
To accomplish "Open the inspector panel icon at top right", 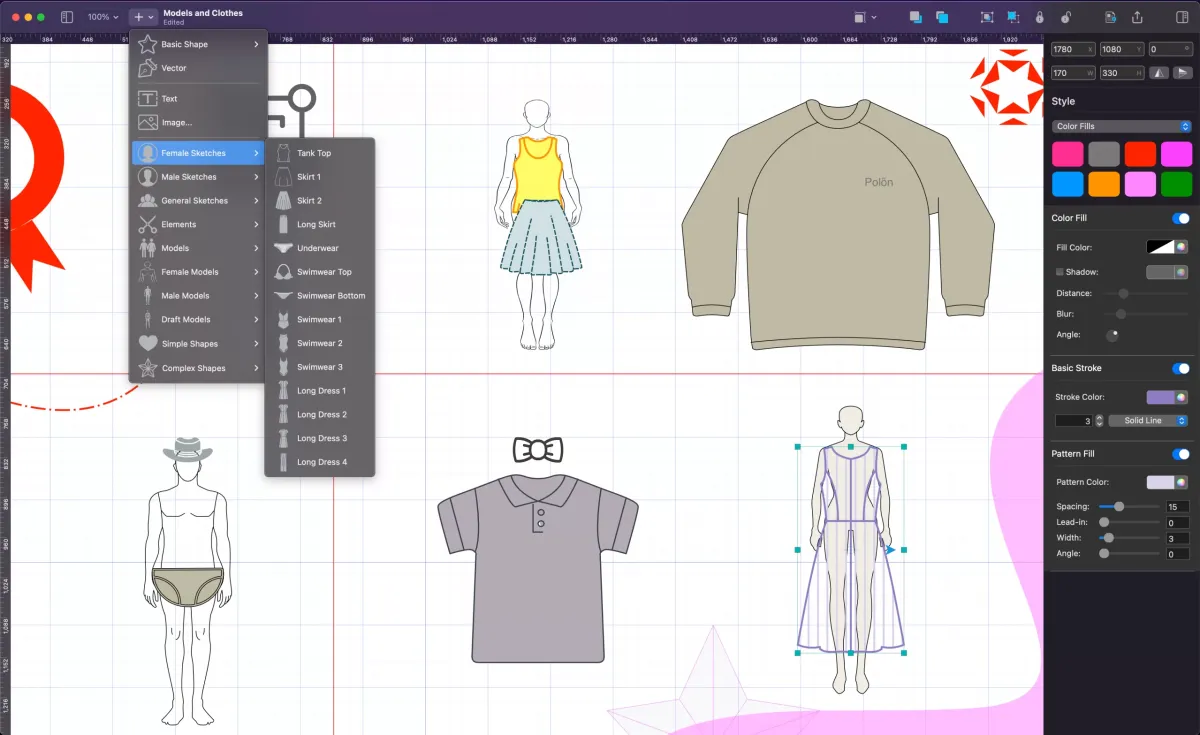I will point(1183,17).
